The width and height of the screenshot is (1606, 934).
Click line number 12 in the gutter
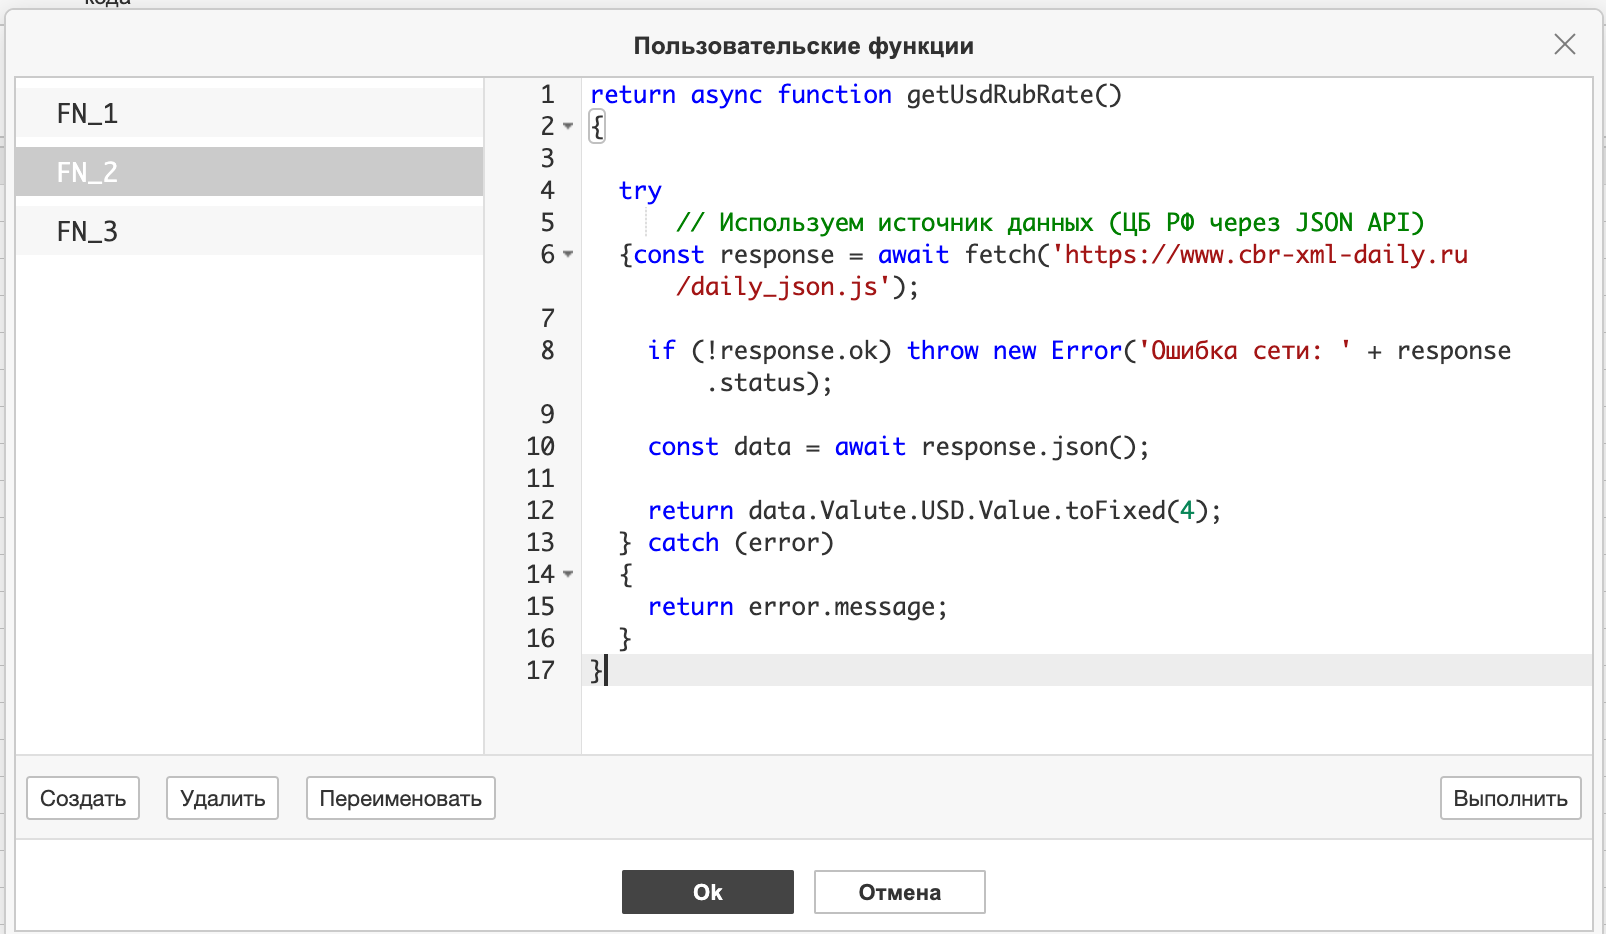pyautogui.click(x=540, y=511)
